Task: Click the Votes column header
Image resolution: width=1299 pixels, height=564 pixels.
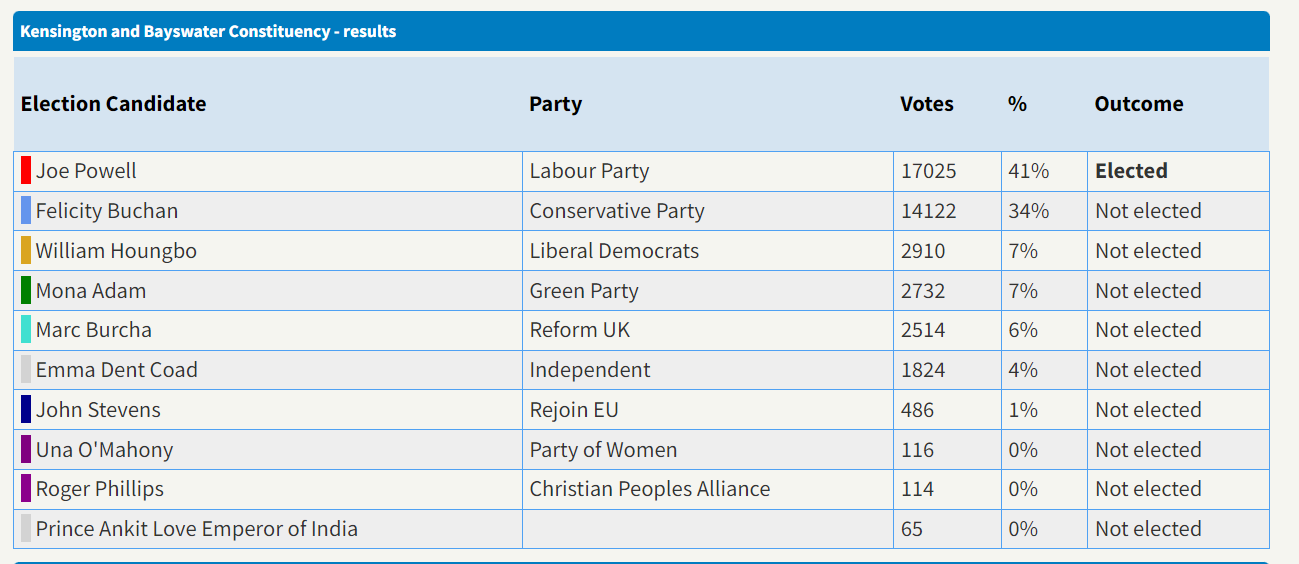Action: [x=926, y=104]
